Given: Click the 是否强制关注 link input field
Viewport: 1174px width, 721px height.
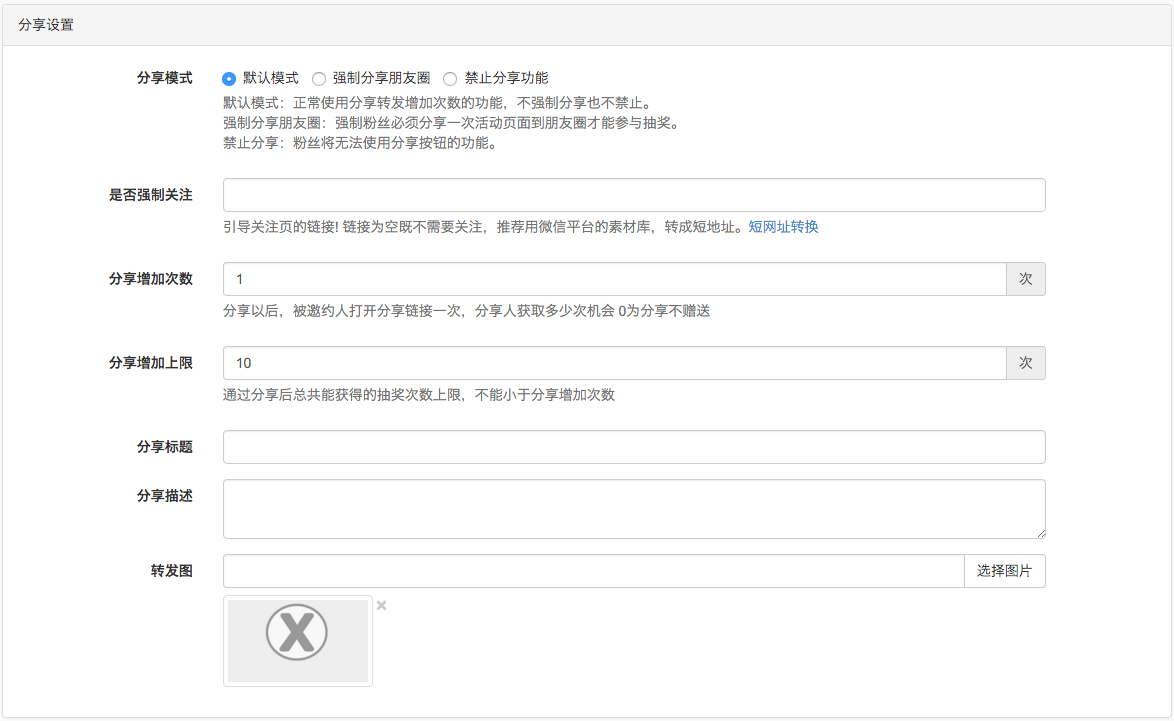Looking at the screenshot, I should coord(634,195).
